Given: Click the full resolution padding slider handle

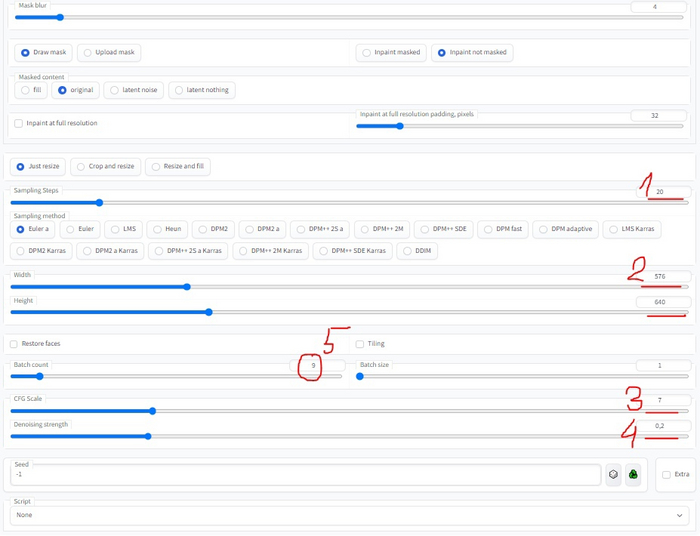Looking at the screenshot, I should point(400,126).
